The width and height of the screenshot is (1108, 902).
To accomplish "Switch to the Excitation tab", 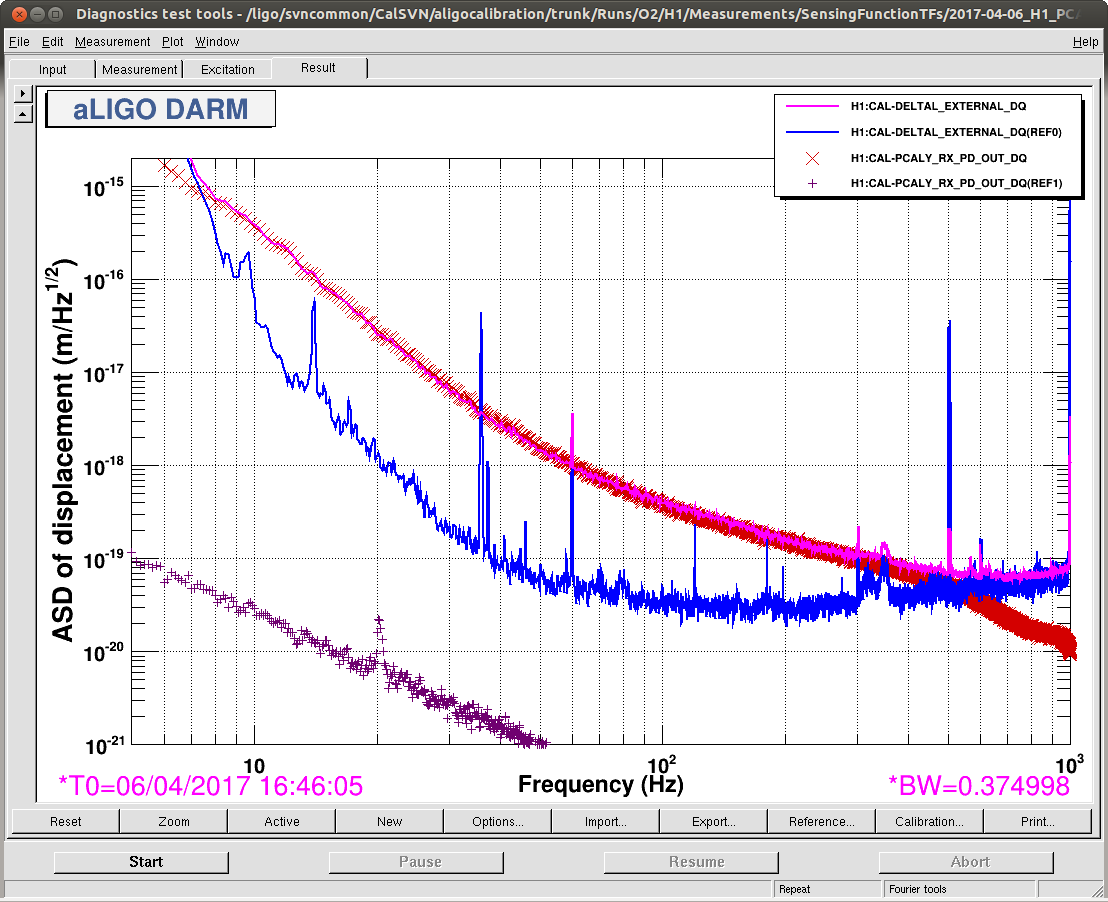I will [228, 69].
